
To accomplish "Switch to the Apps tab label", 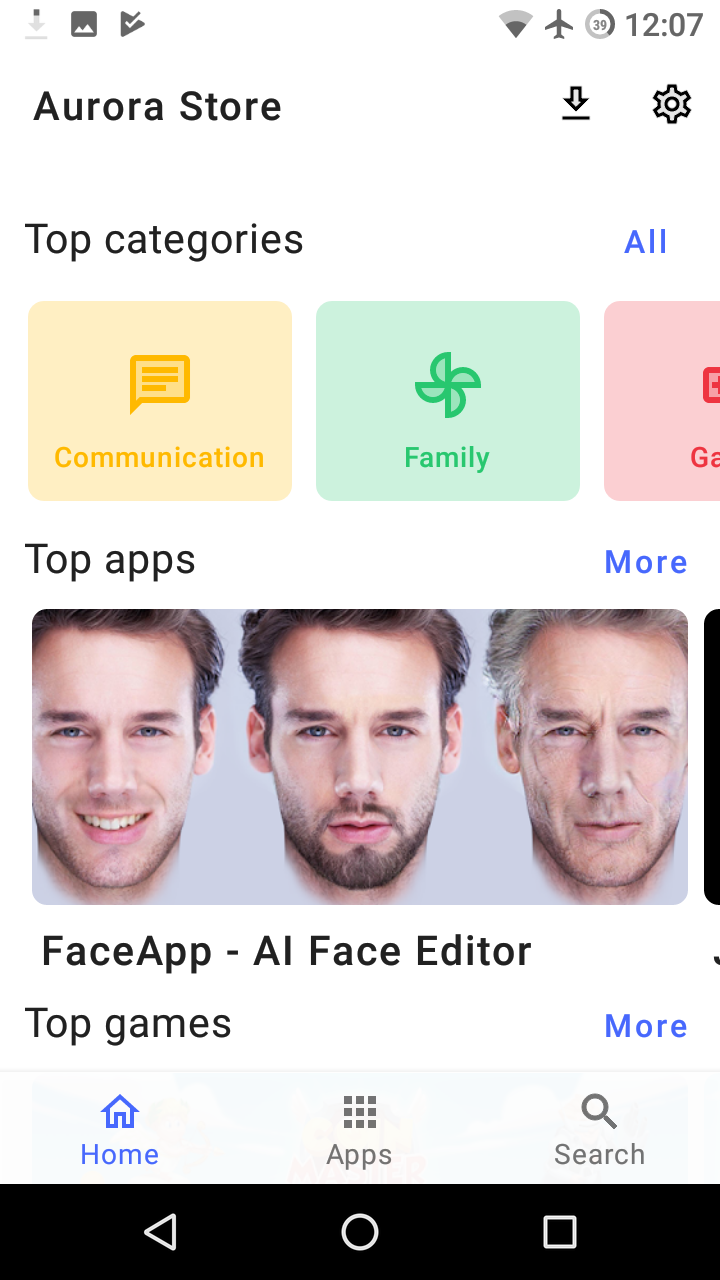I will point(360,1155).
